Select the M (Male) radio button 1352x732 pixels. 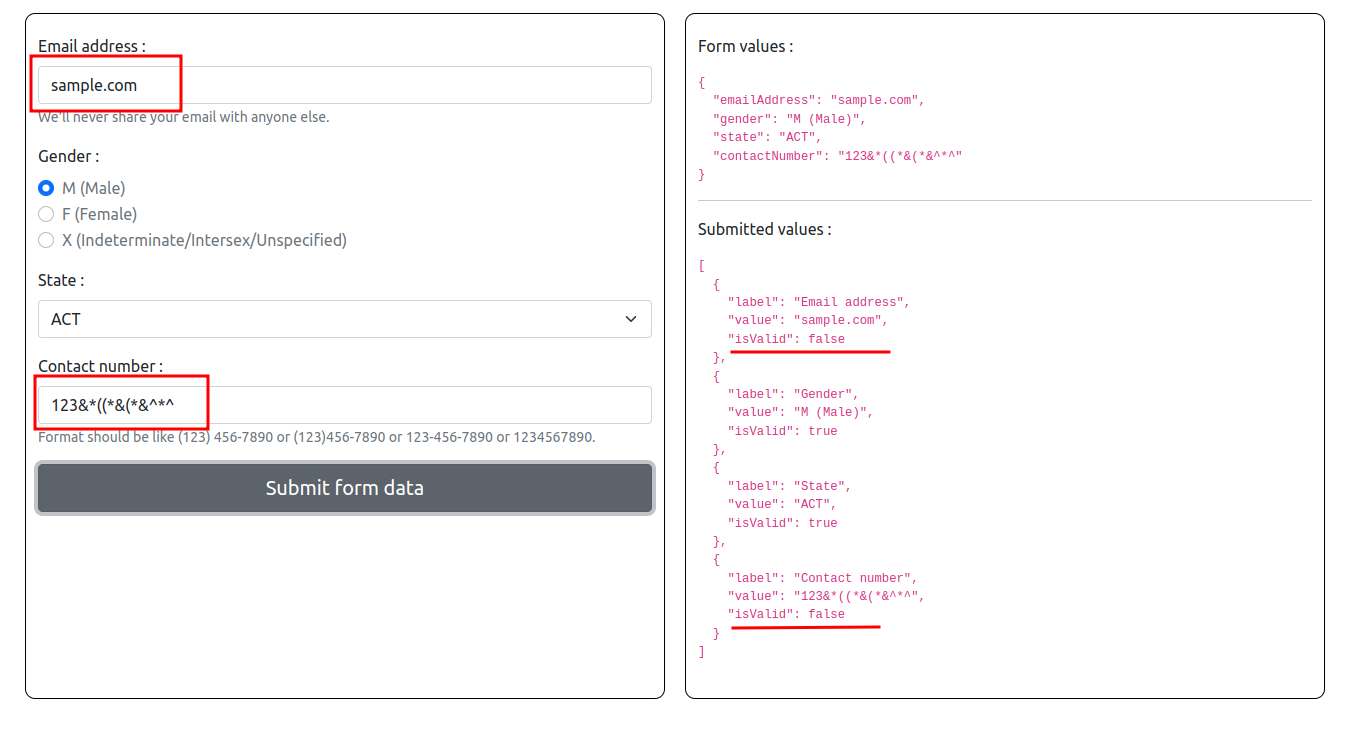pyautogui.click(x=46, y=187)
